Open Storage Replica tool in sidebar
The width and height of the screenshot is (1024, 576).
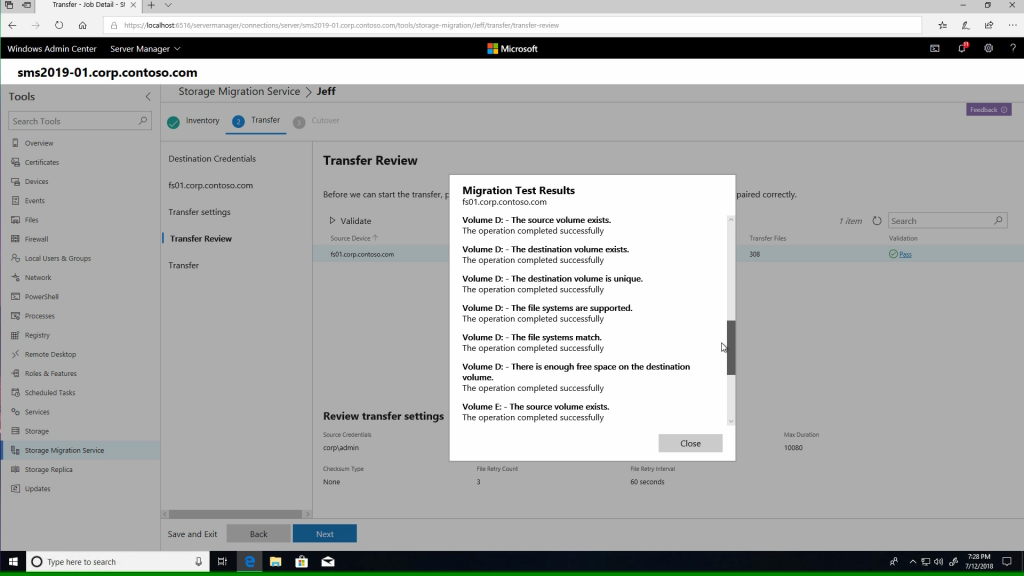coord(49,469)
